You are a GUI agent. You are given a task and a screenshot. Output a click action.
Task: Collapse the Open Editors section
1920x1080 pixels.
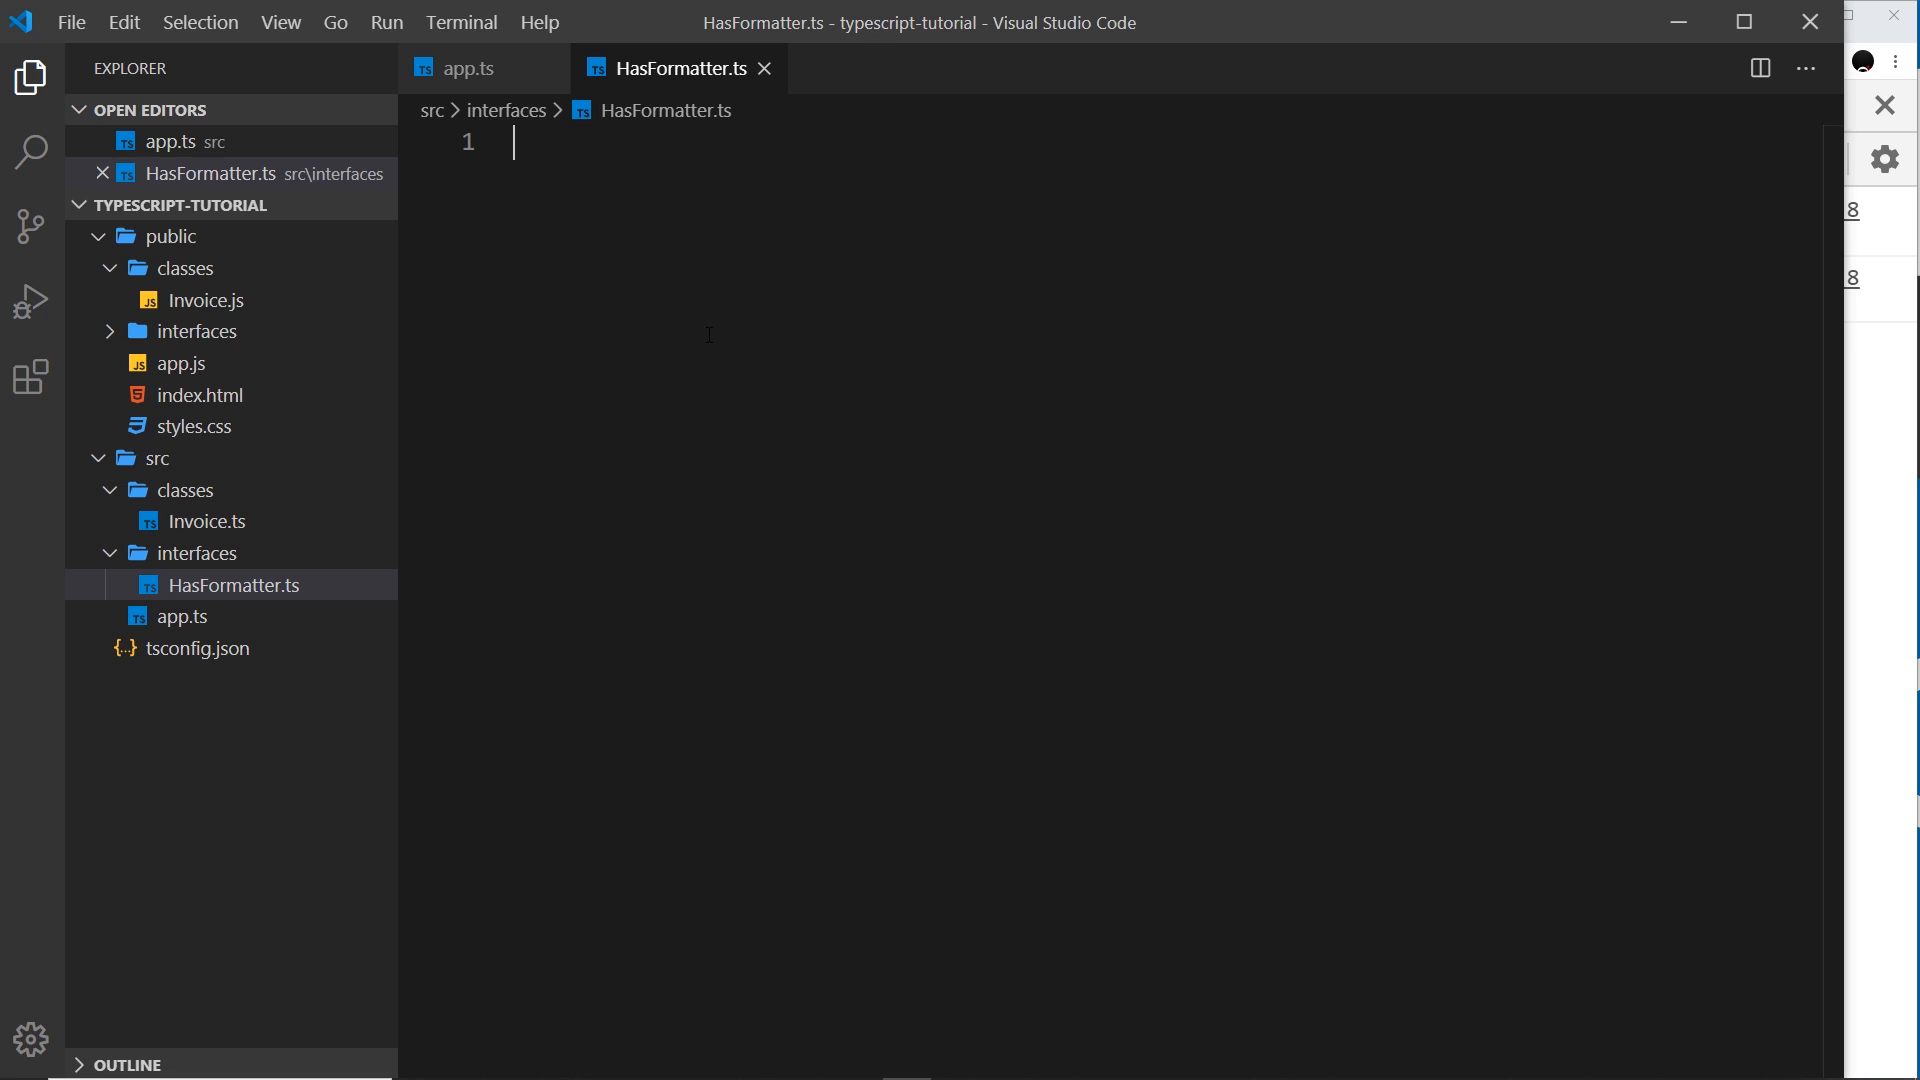79,110
